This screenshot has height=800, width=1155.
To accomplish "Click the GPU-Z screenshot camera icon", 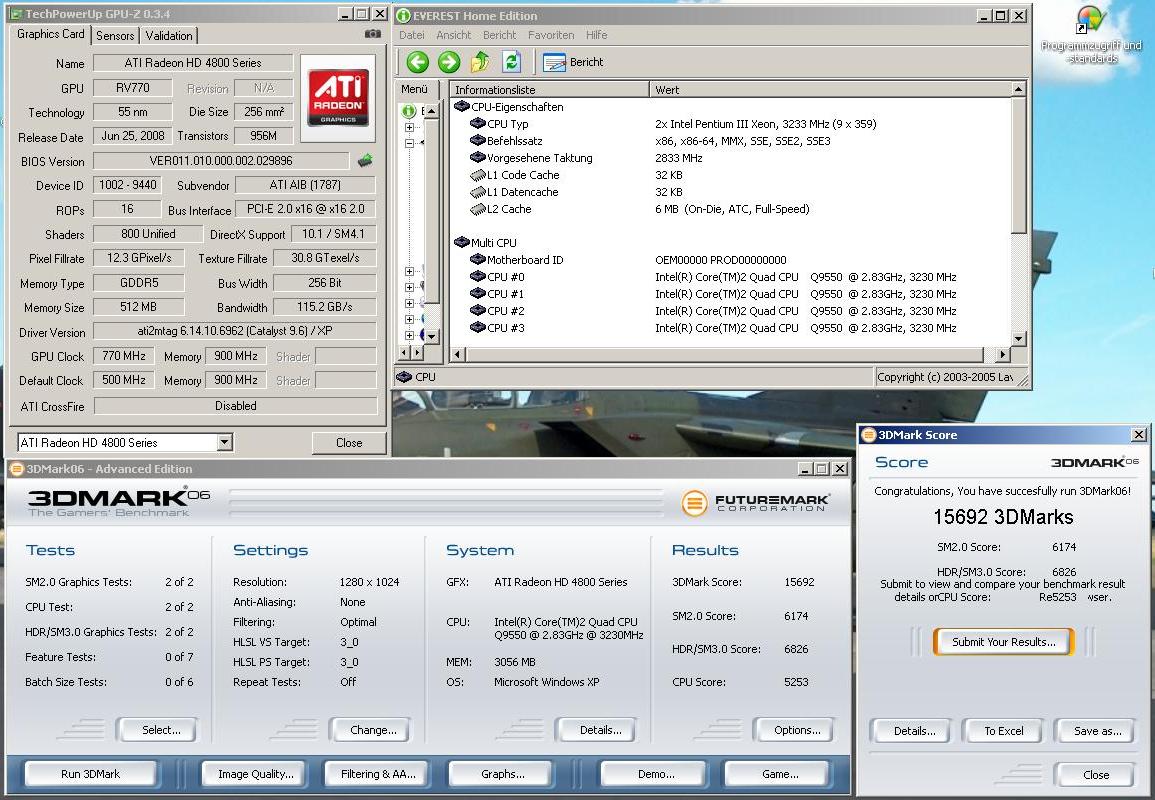I will coord(373,34).
